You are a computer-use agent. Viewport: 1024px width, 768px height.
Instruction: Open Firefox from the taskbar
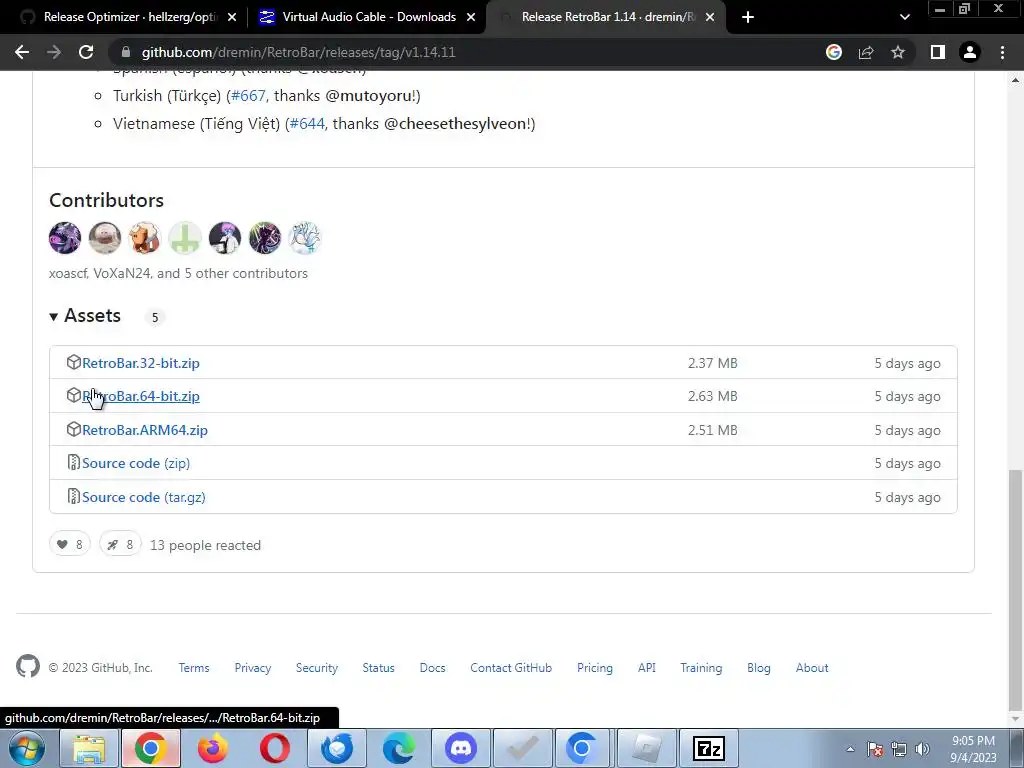point(213,748)
